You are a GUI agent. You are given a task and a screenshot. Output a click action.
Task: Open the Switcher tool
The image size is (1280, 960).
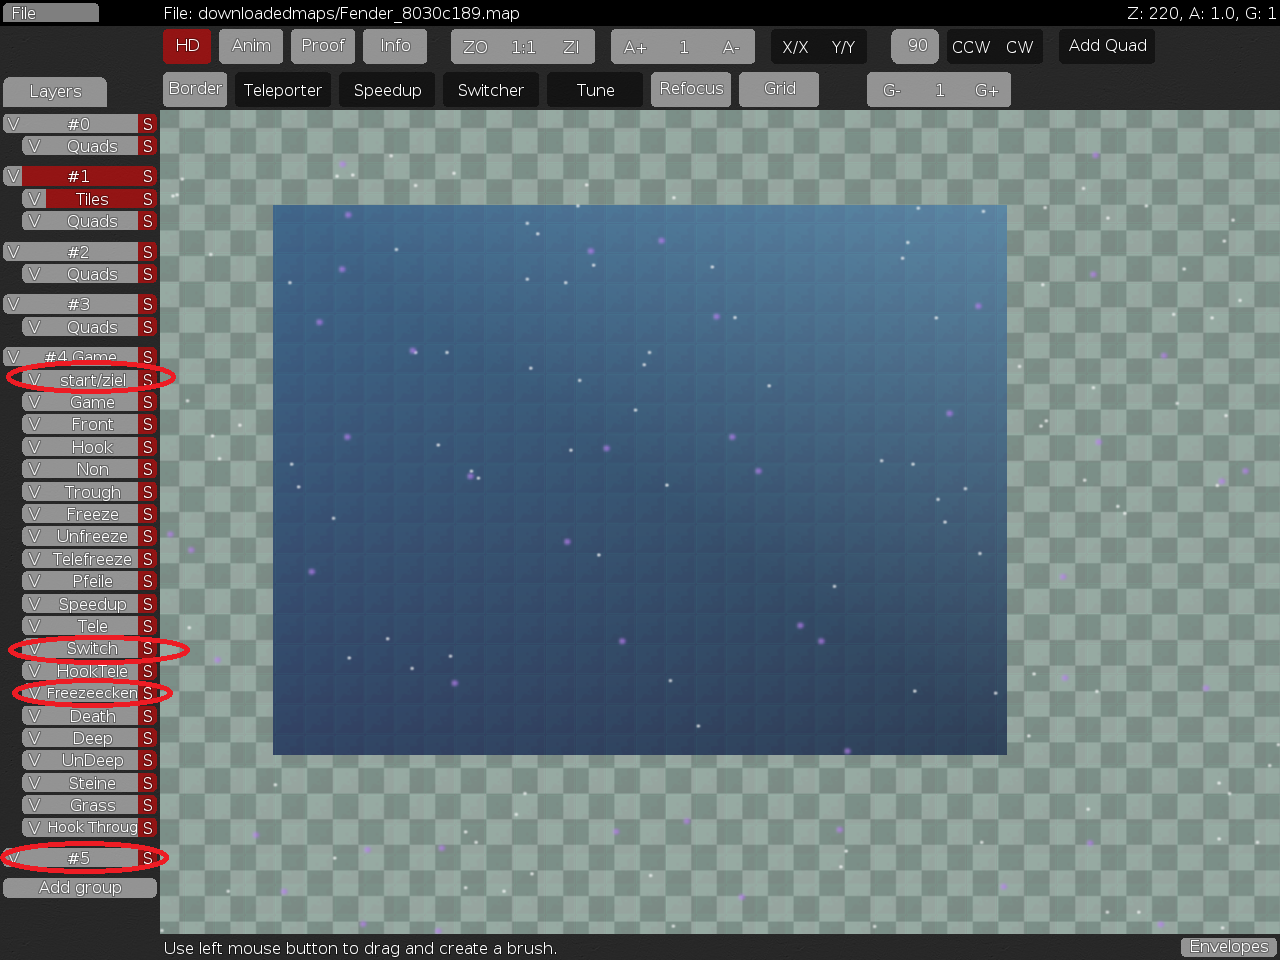click(491, 89)
